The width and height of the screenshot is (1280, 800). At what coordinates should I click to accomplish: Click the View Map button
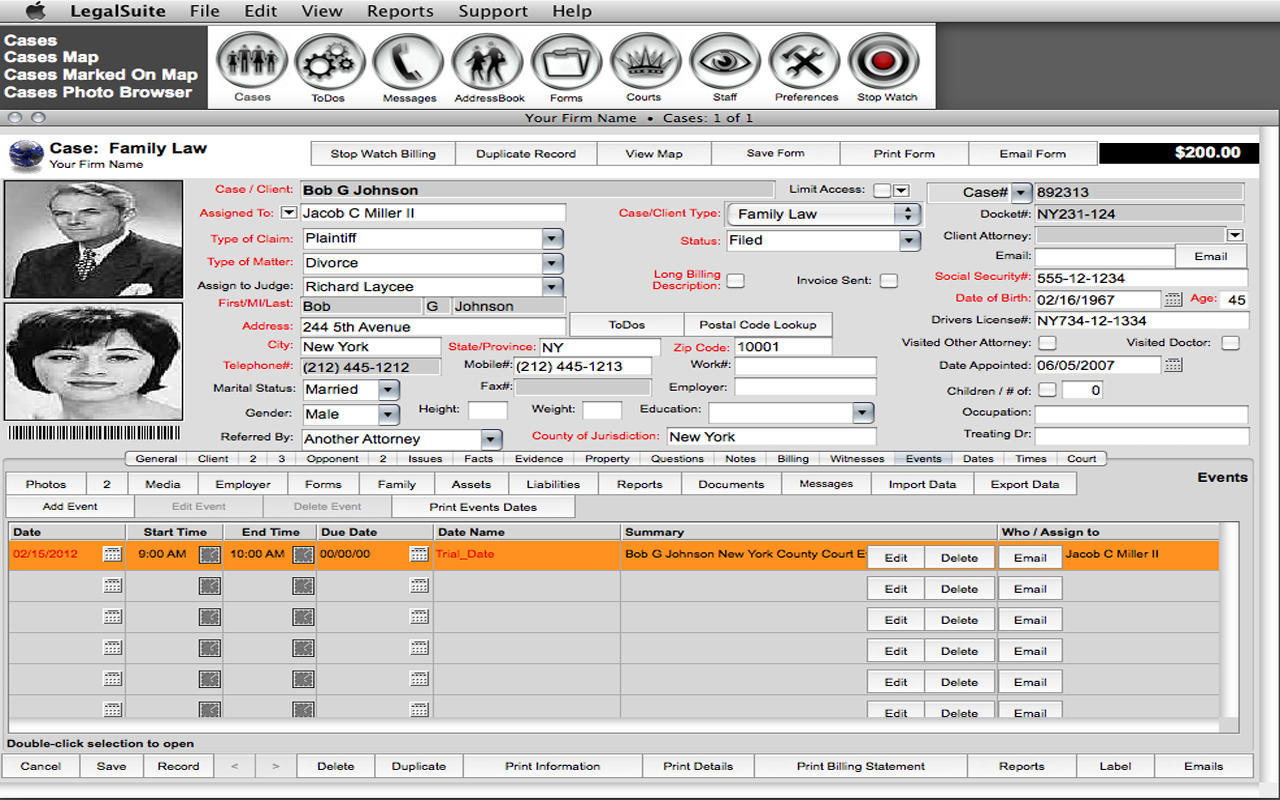click(x=654, y=154)
